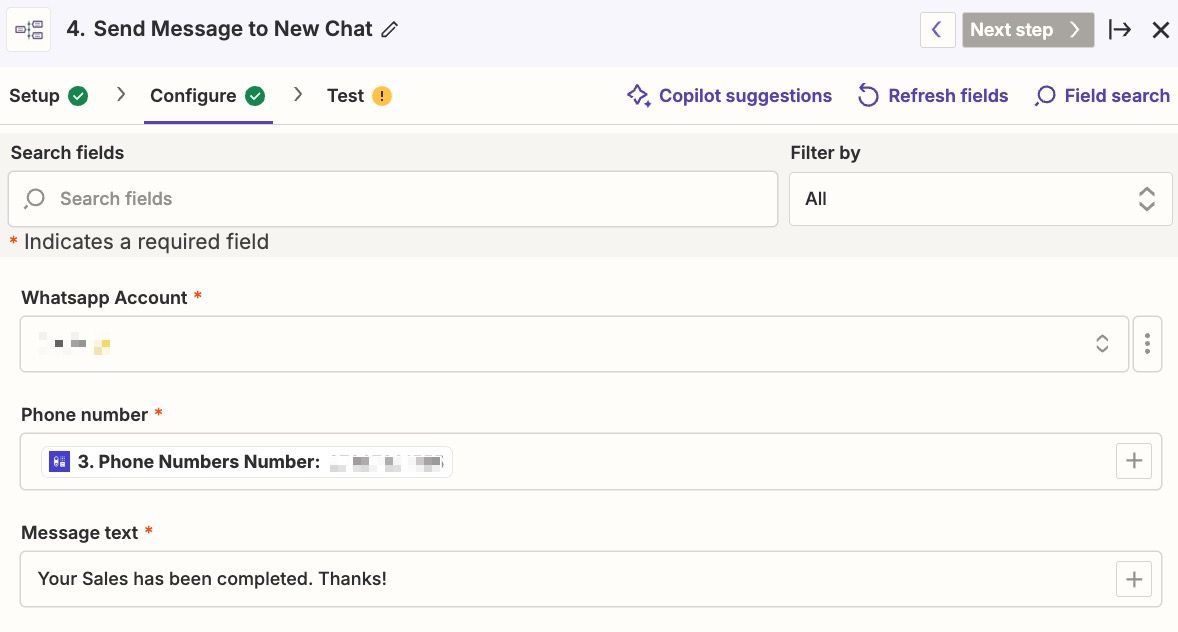Click the Phone number label

[84, 415]
